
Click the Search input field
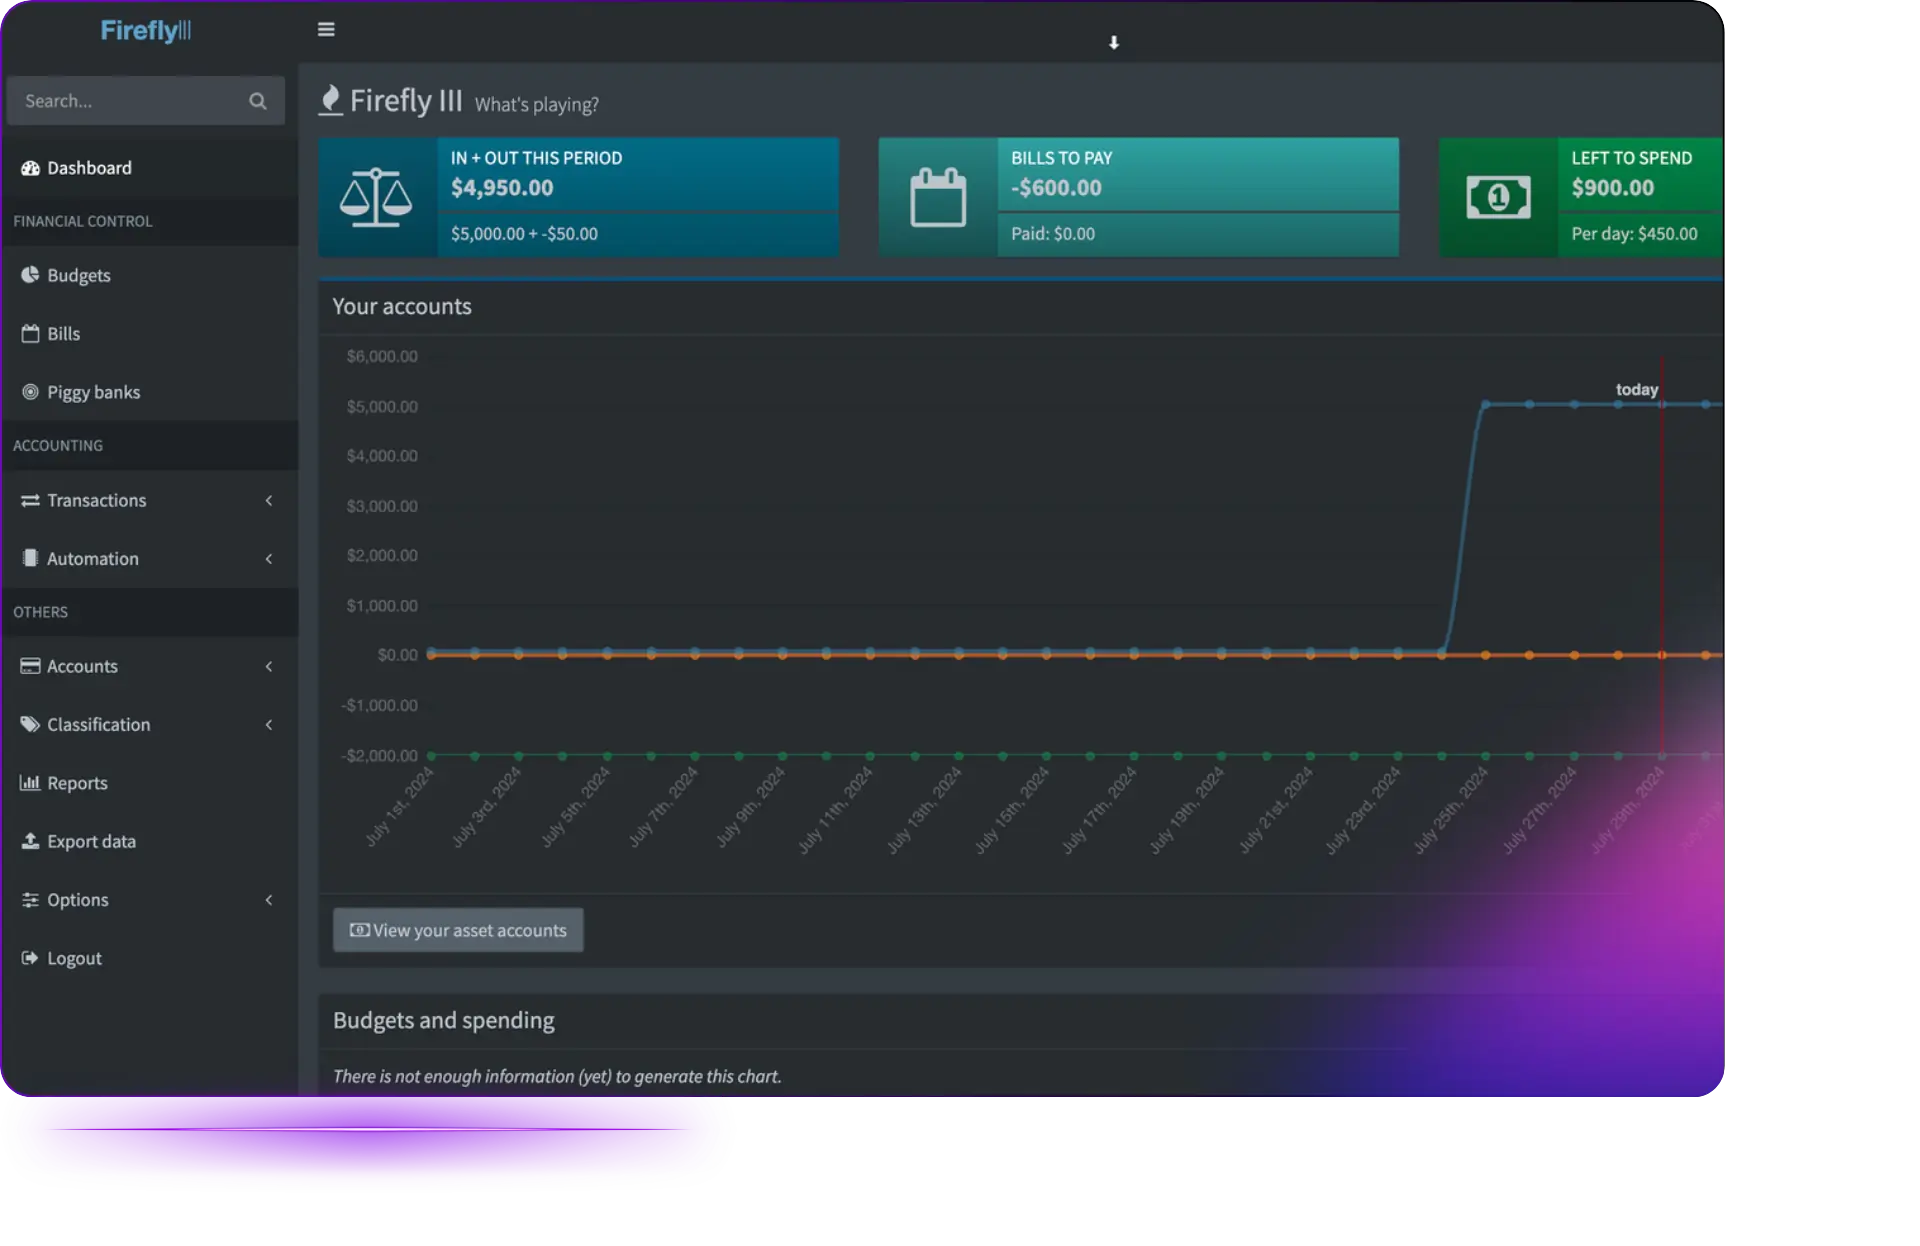click(x=146, y=101)
